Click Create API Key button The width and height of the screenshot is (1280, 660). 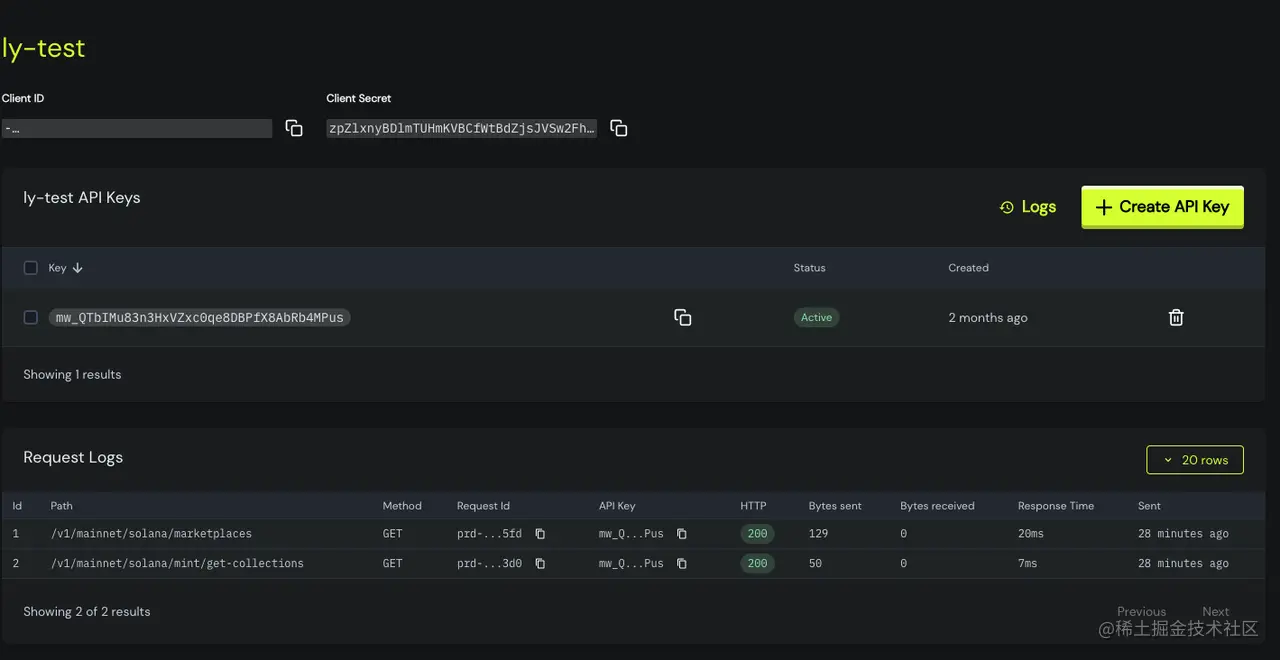1162,207
